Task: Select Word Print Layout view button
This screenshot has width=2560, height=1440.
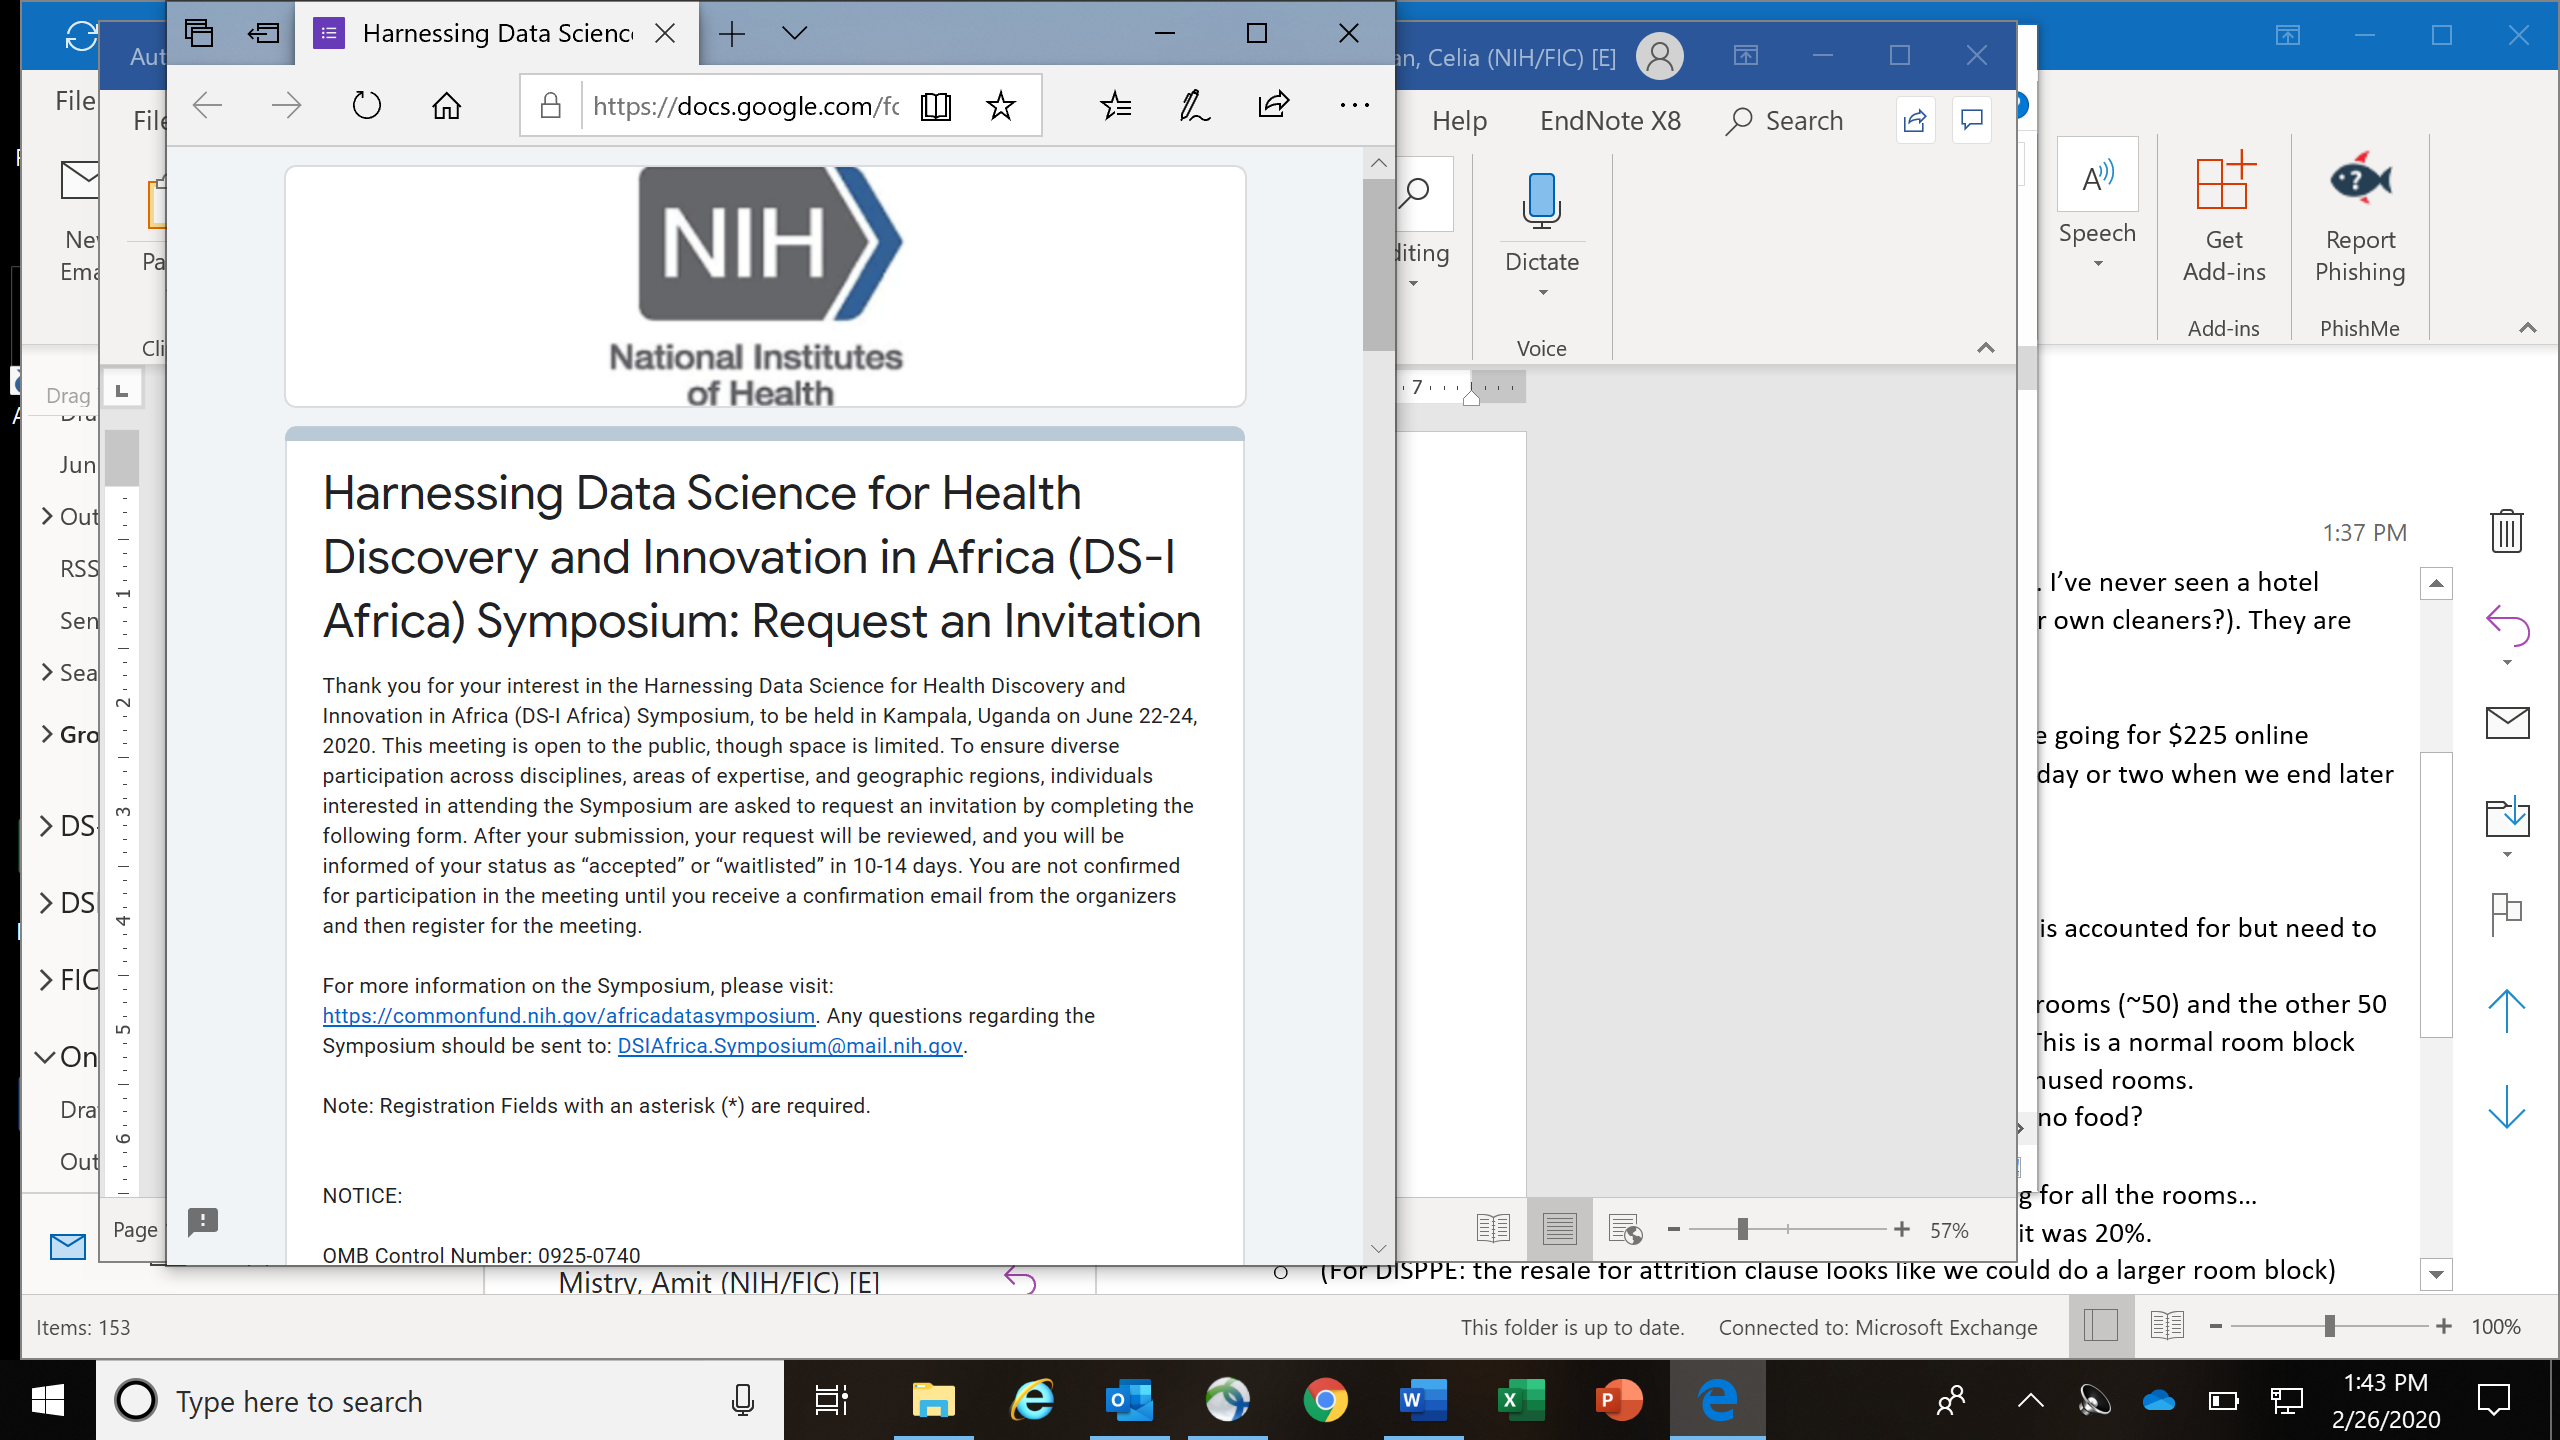Action: click(1559, 1229)
